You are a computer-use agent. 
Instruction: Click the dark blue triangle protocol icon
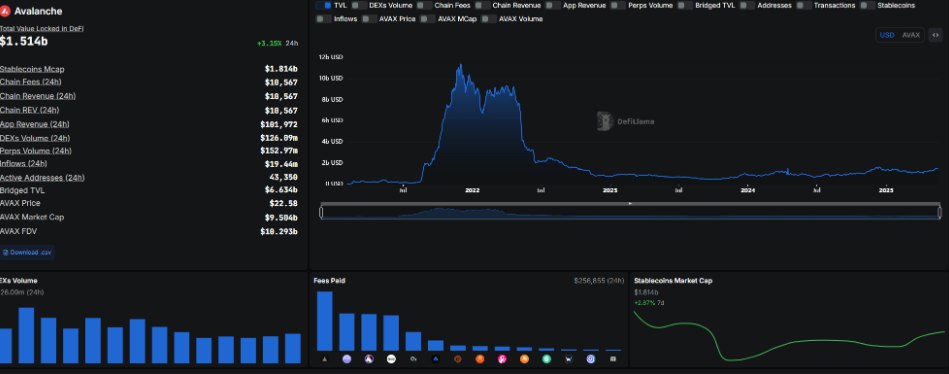(436, 359)
